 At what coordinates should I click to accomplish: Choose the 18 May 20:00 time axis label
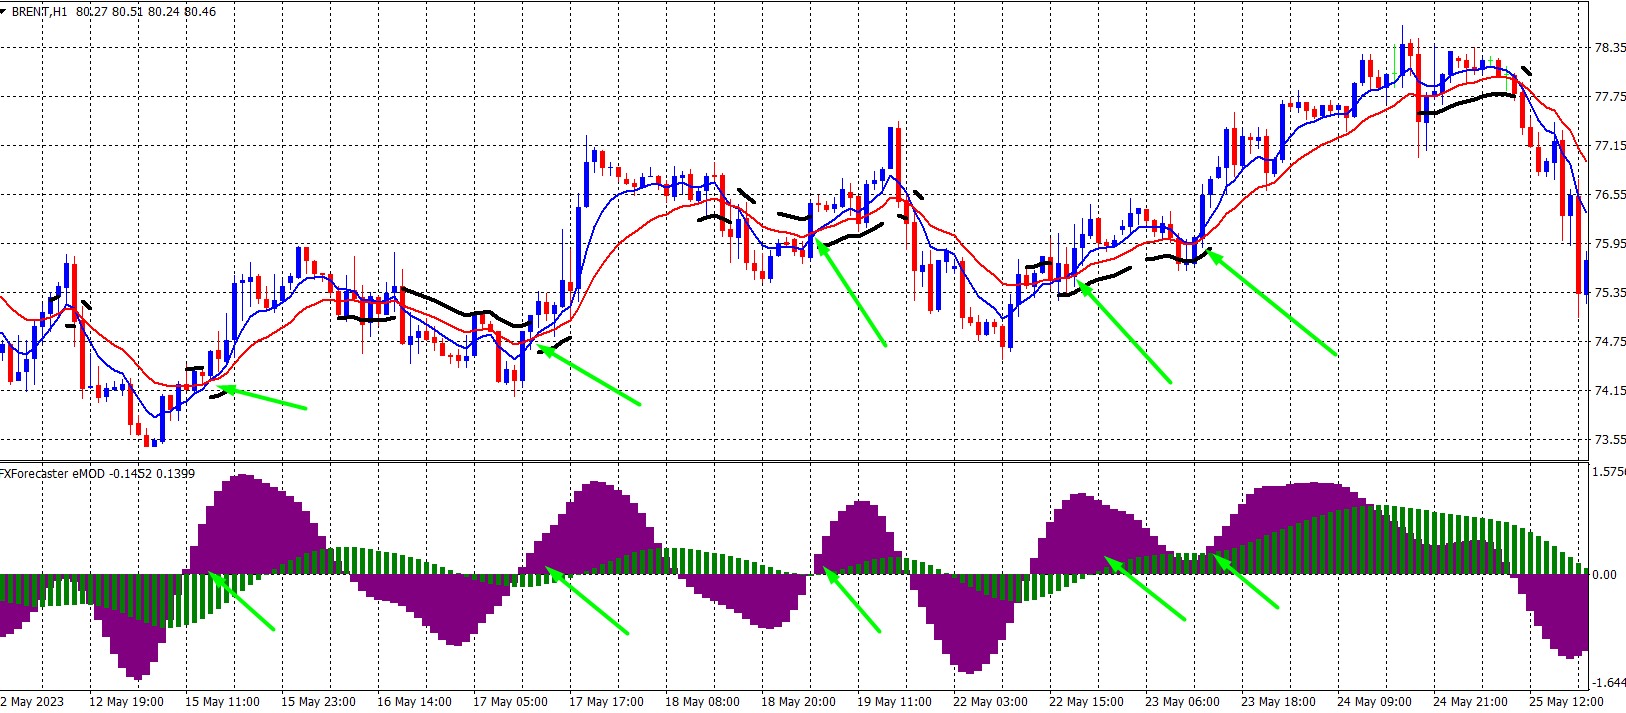click(x=798, y=702)
